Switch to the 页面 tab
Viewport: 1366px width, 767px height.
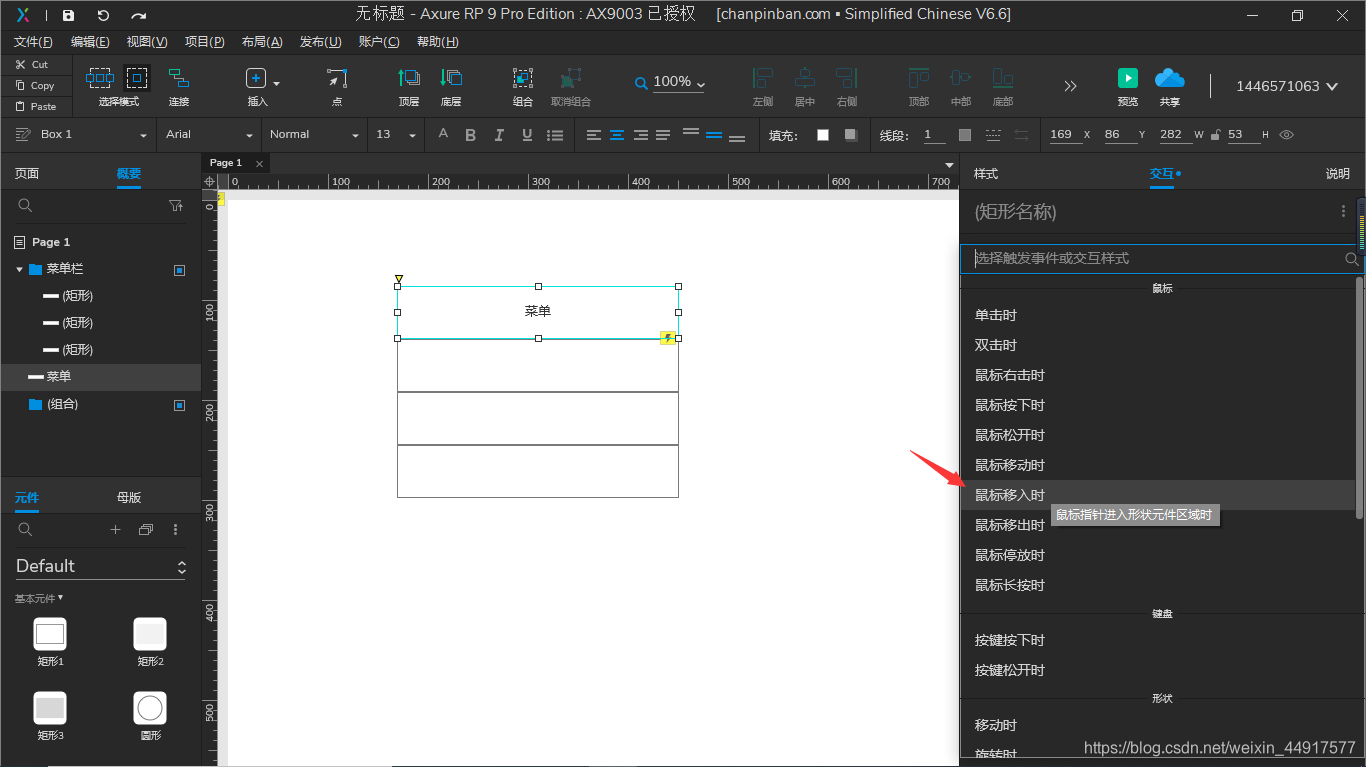[27, 173]
